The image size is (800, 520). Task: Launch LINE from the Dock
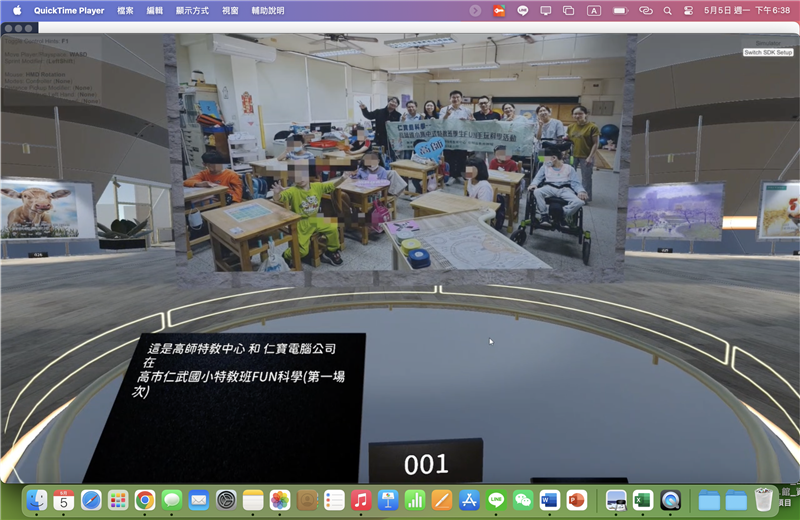point(496,500)
